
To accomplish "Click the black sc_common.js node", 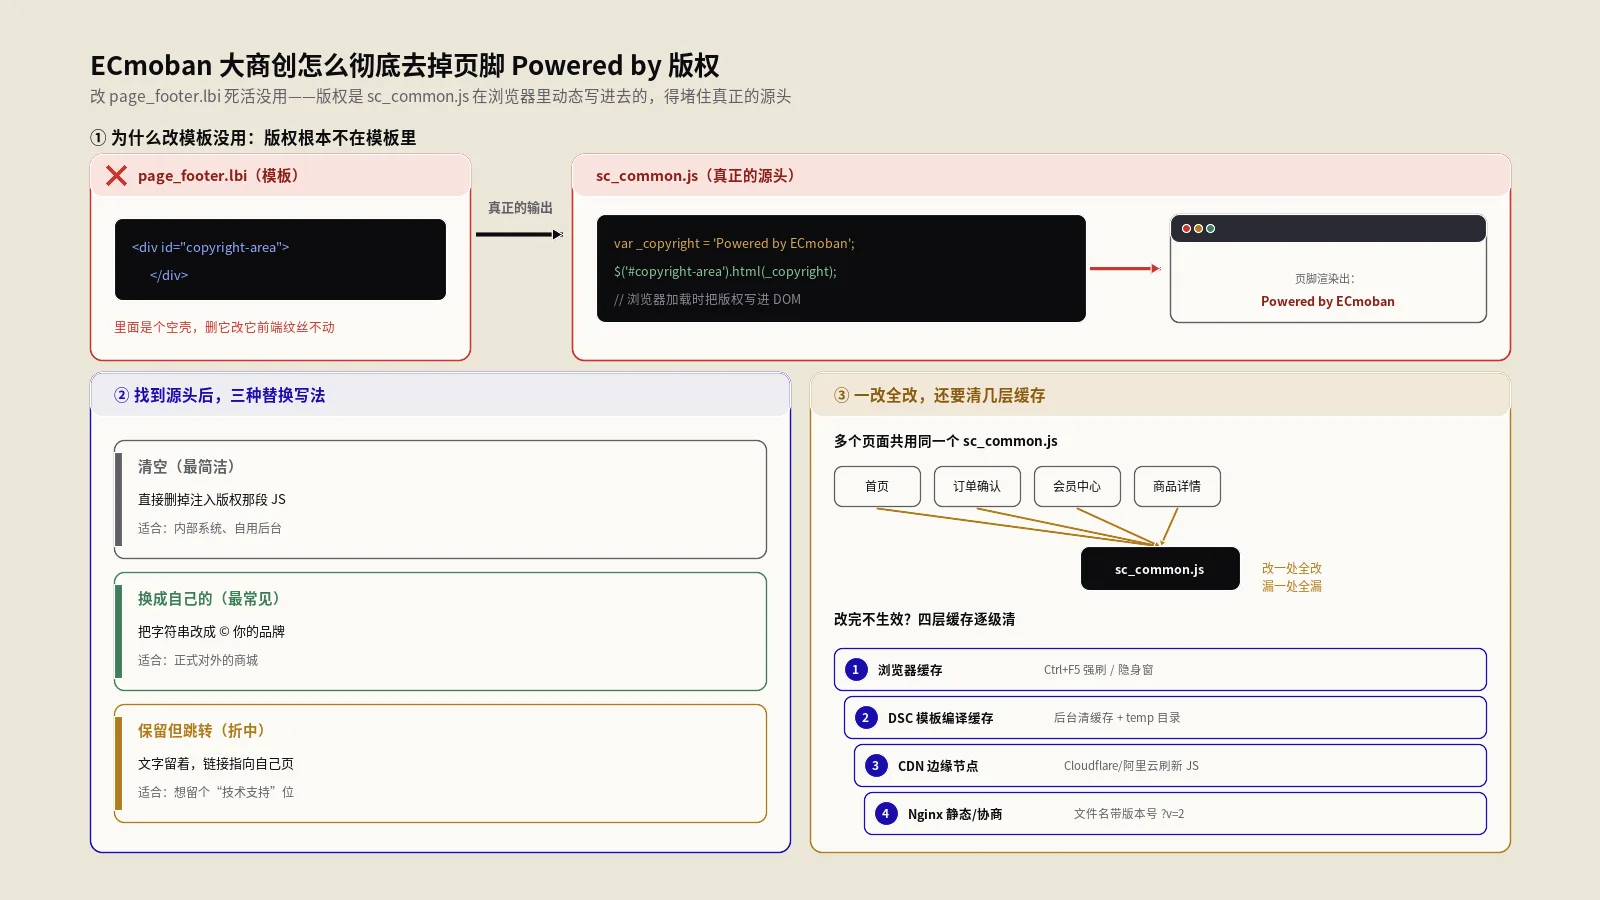I will click(x=1160, y=569).
